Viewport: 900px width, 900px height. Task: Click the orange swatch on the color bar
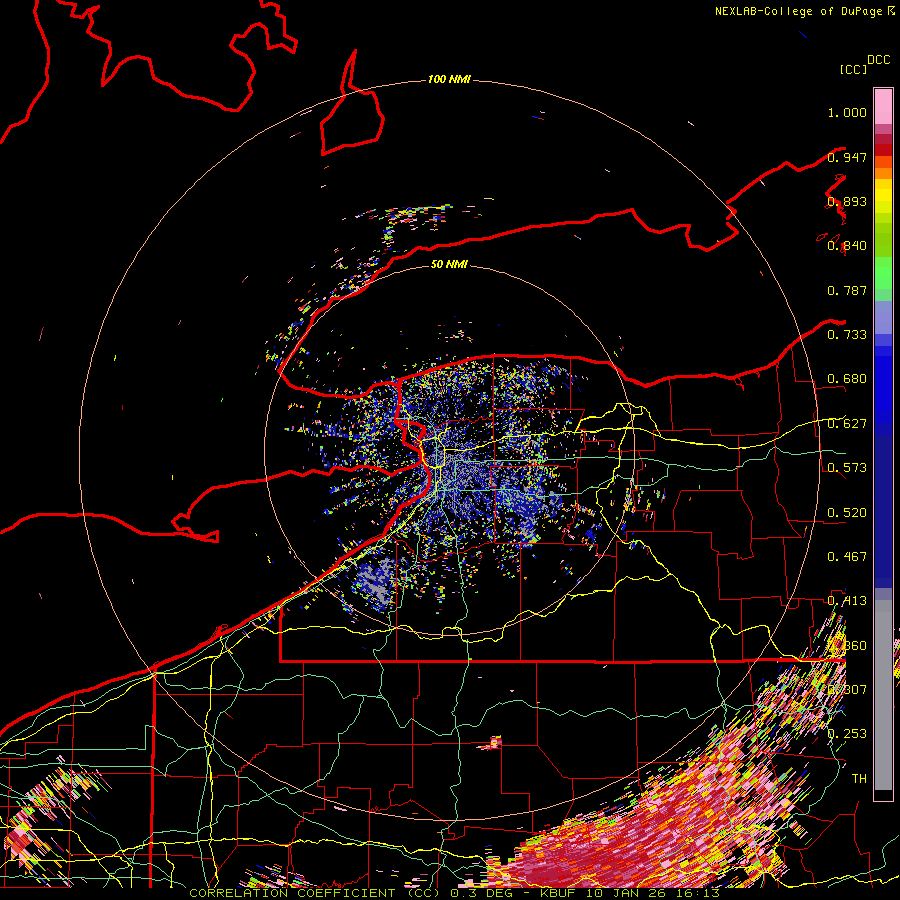click(x=883, y=173)
